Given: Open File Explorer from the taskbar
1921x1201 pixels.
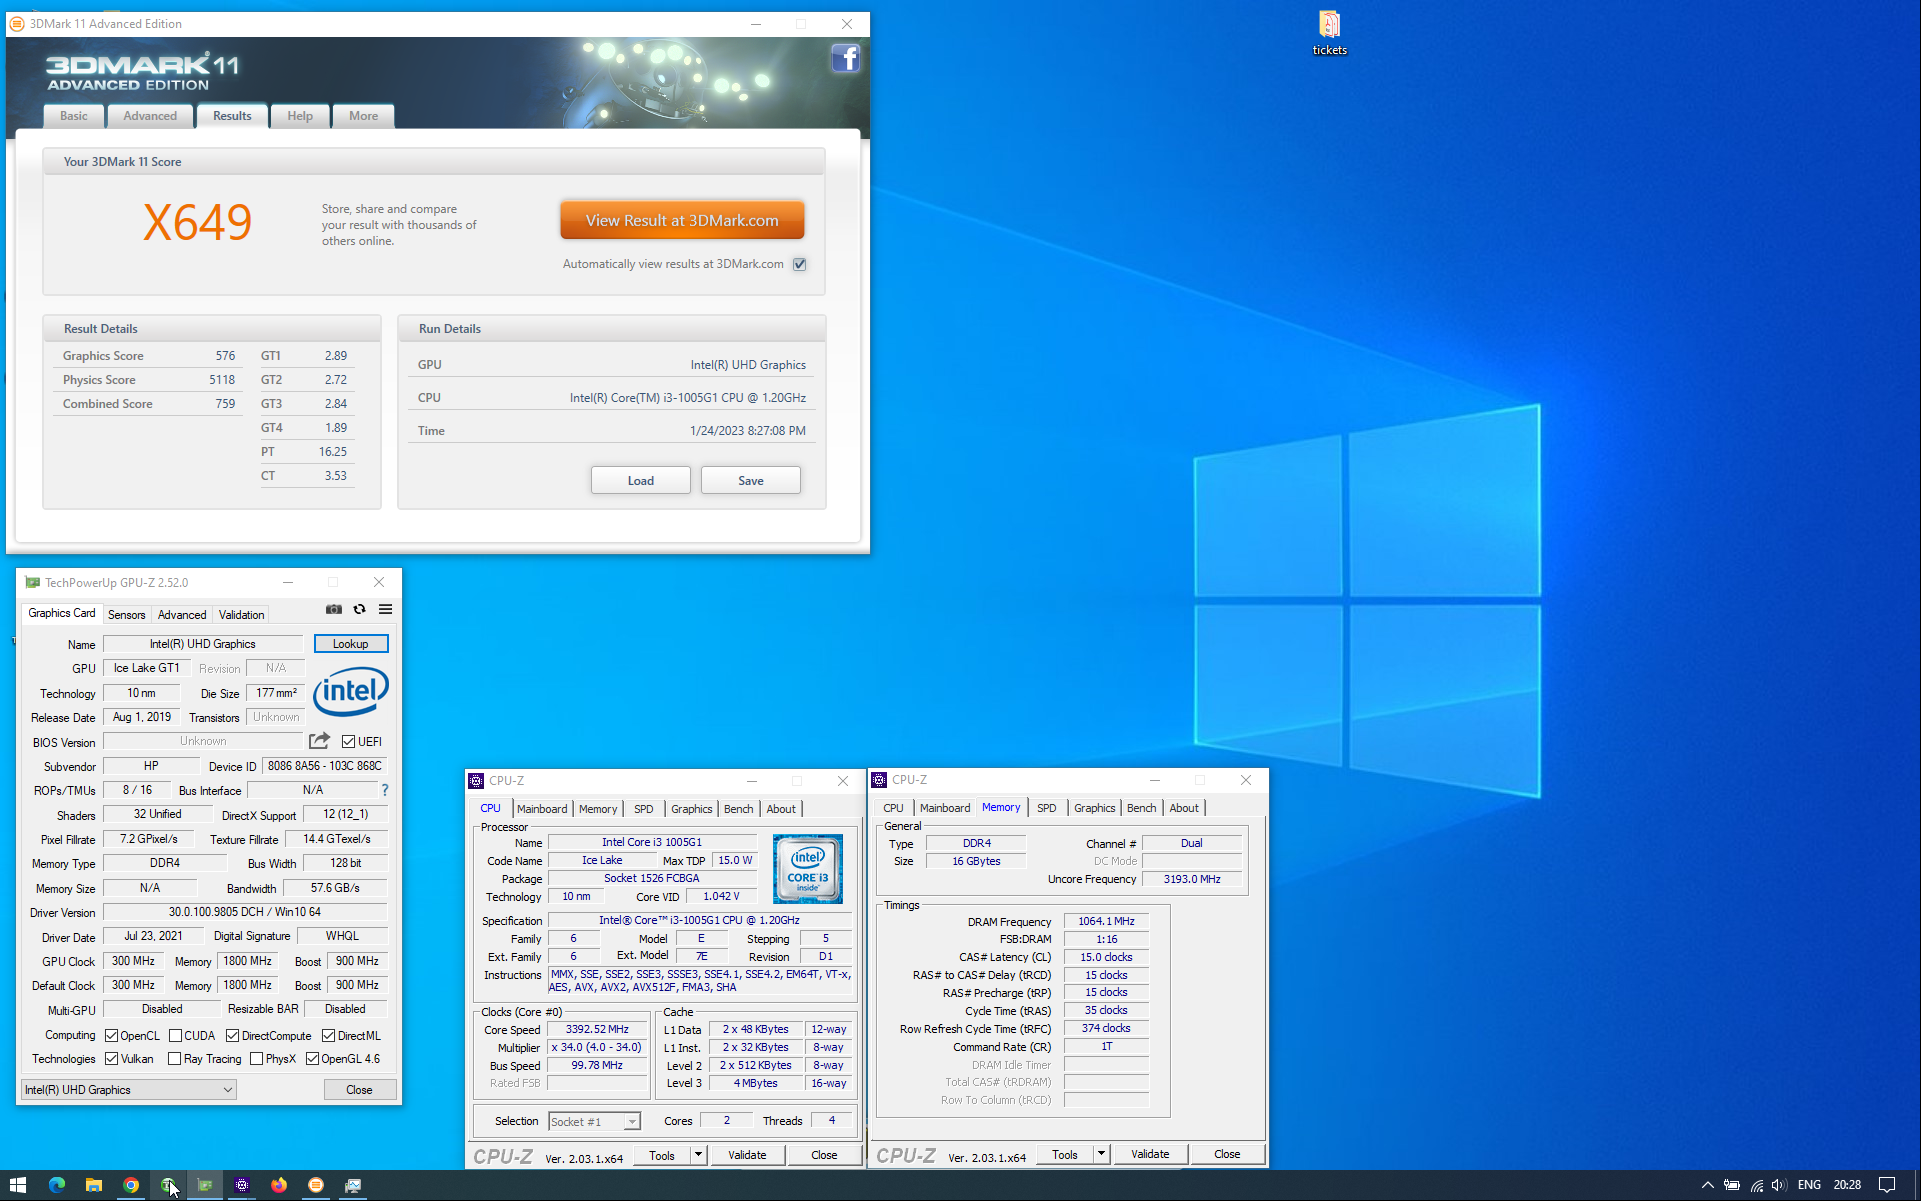Looking at the screenshot, I should click(94, 1185).
